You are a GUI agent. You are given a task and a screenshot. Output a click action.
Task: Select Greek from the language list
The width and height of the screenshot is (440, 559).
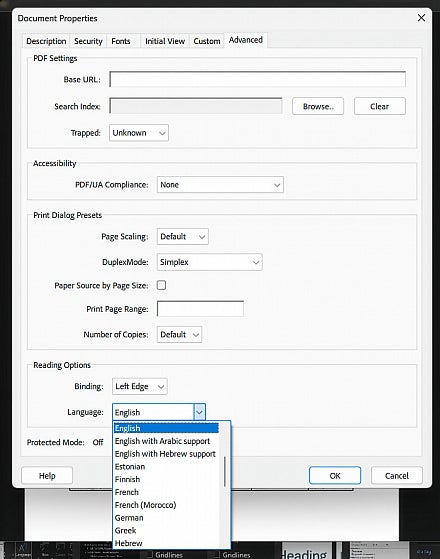(166, 530)
